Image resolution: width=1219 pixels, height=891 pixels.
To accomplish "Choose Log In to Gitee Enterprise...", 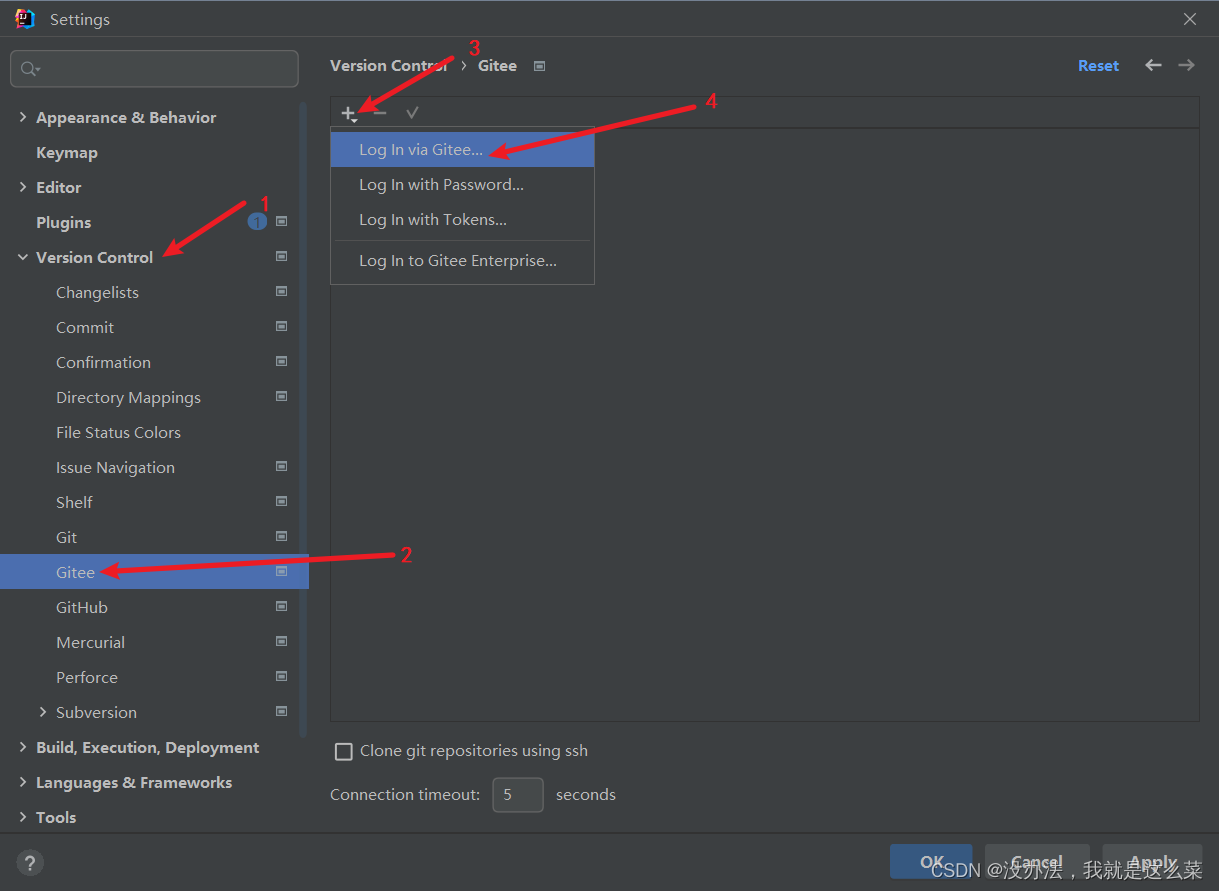I will click(x=462, y=260).
